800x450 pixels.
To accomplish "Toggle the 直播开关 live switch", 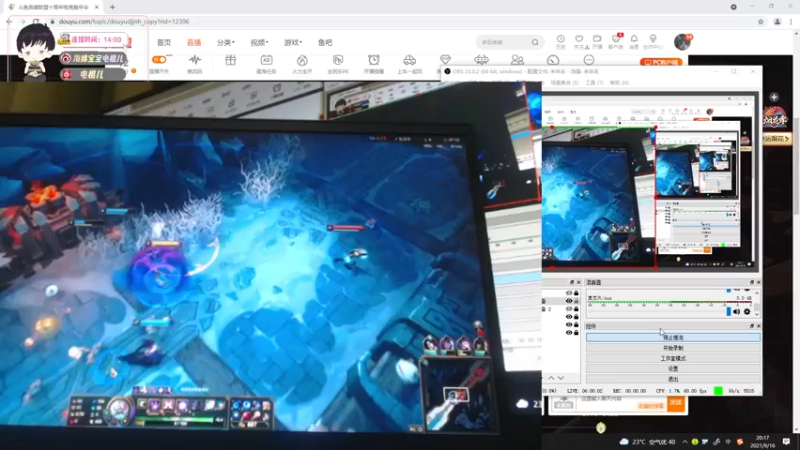I will click(x=159, y=60).
